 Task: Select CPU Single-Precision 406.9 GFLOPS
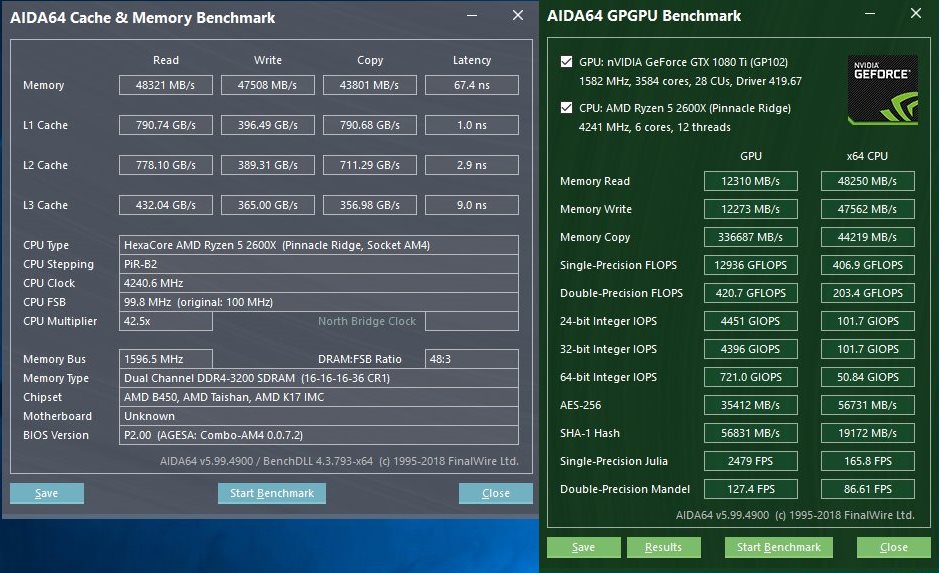click(868, 265)
